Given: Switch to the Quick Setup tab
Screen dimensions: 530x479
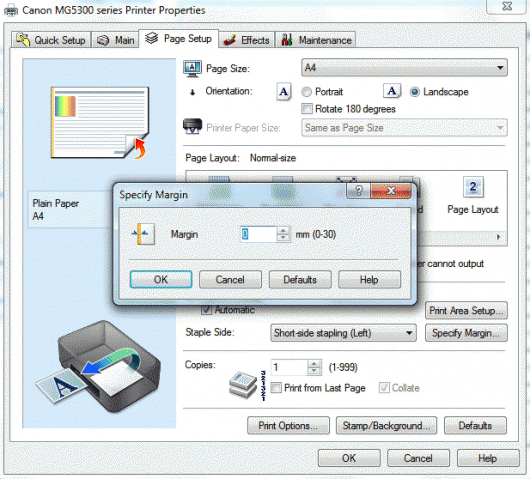Looking at the screenshot, I should click(51, 40).
